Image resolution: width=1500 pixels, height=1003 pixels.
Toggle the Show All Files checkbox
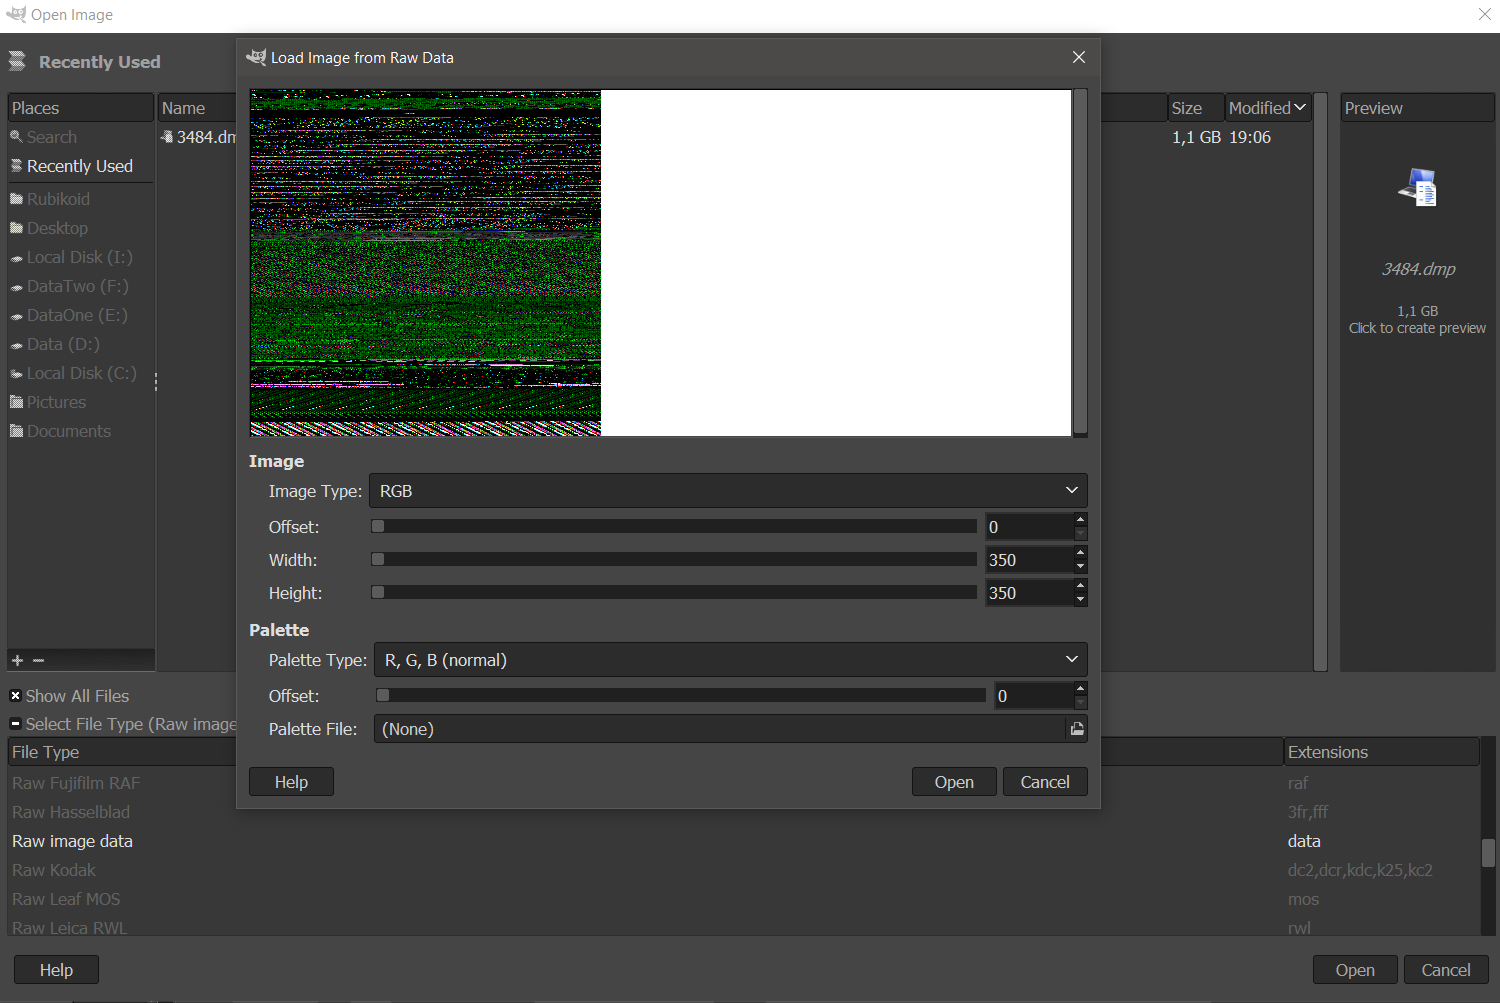coord(16,696)
